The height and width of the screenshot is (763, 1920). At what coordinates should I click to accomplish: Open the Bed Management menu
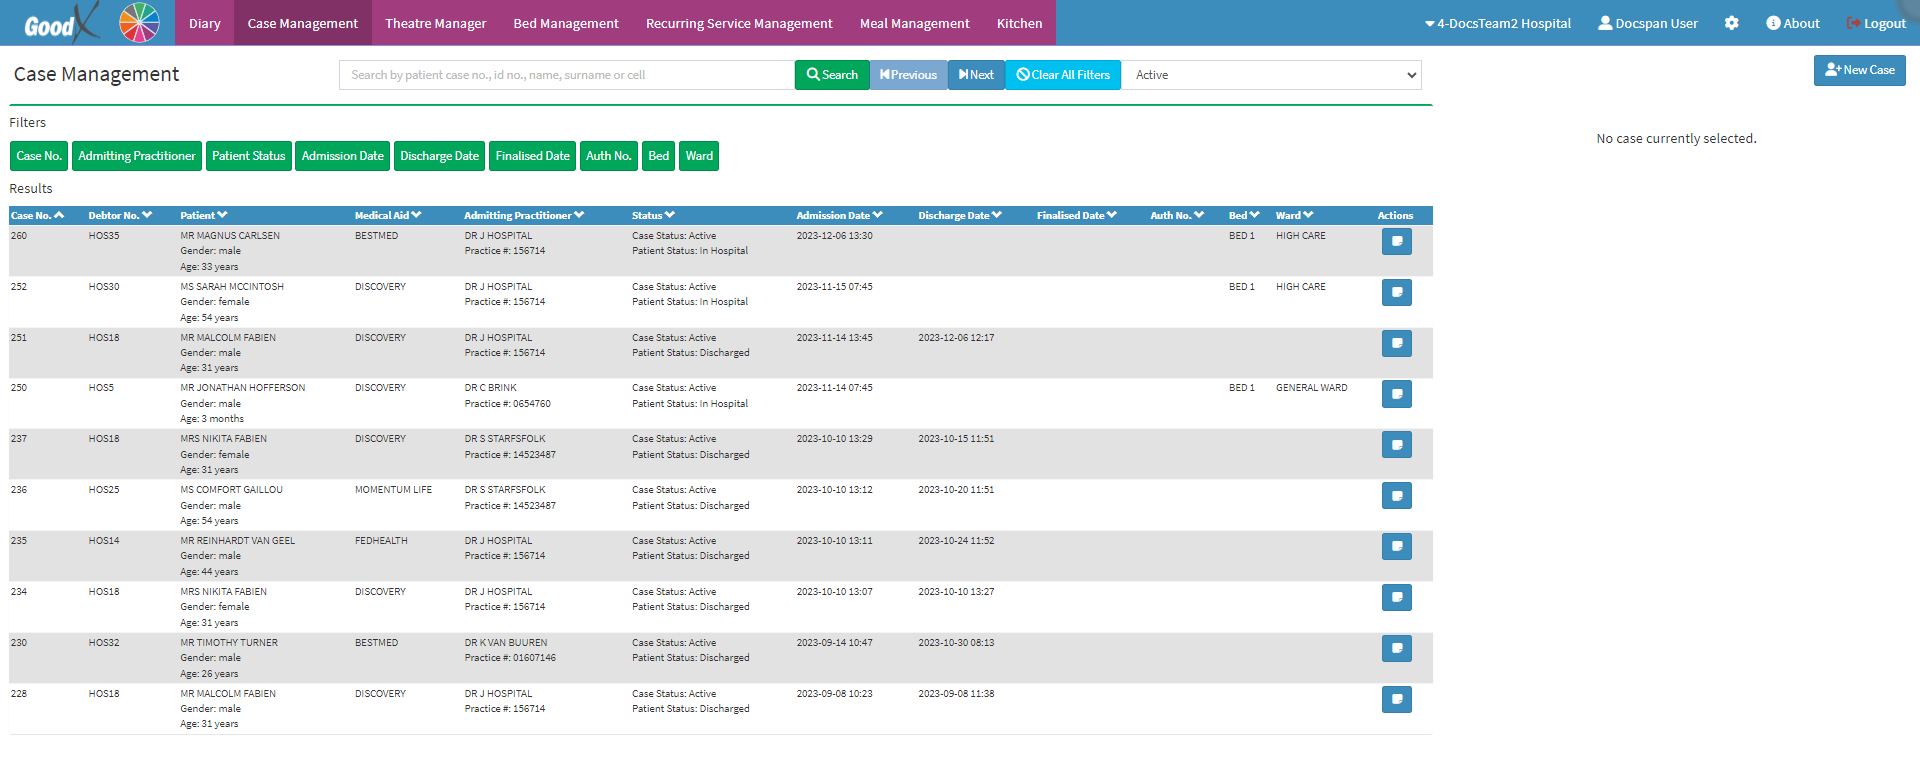pos(566,23)
